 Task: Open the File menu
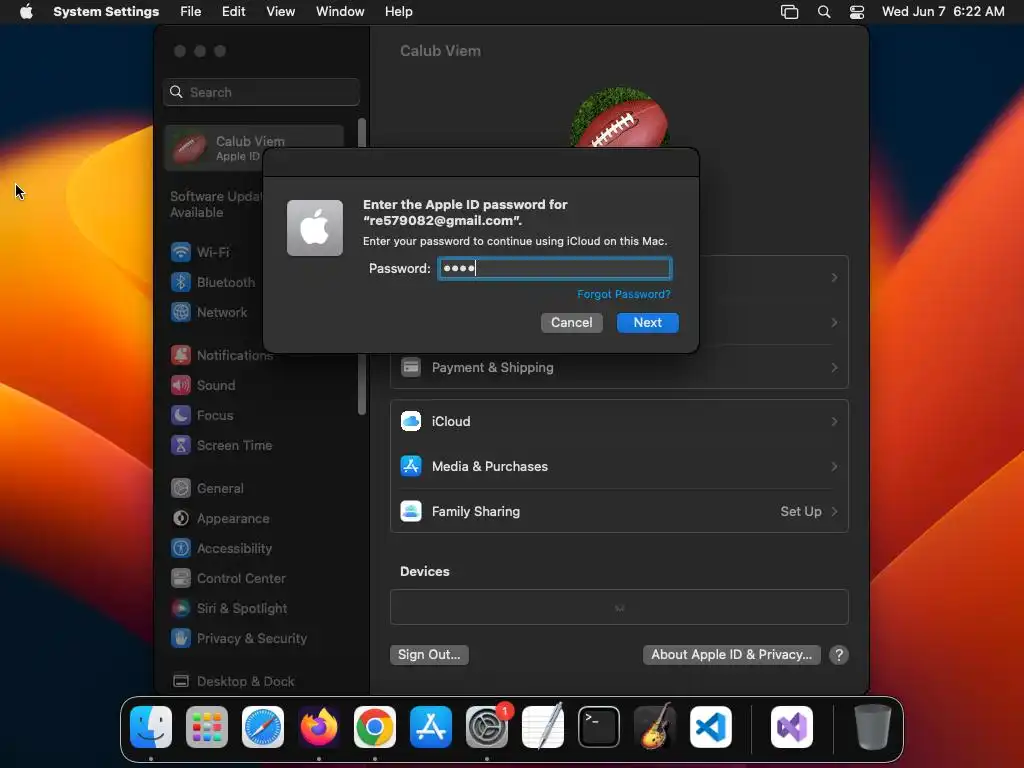191,12
